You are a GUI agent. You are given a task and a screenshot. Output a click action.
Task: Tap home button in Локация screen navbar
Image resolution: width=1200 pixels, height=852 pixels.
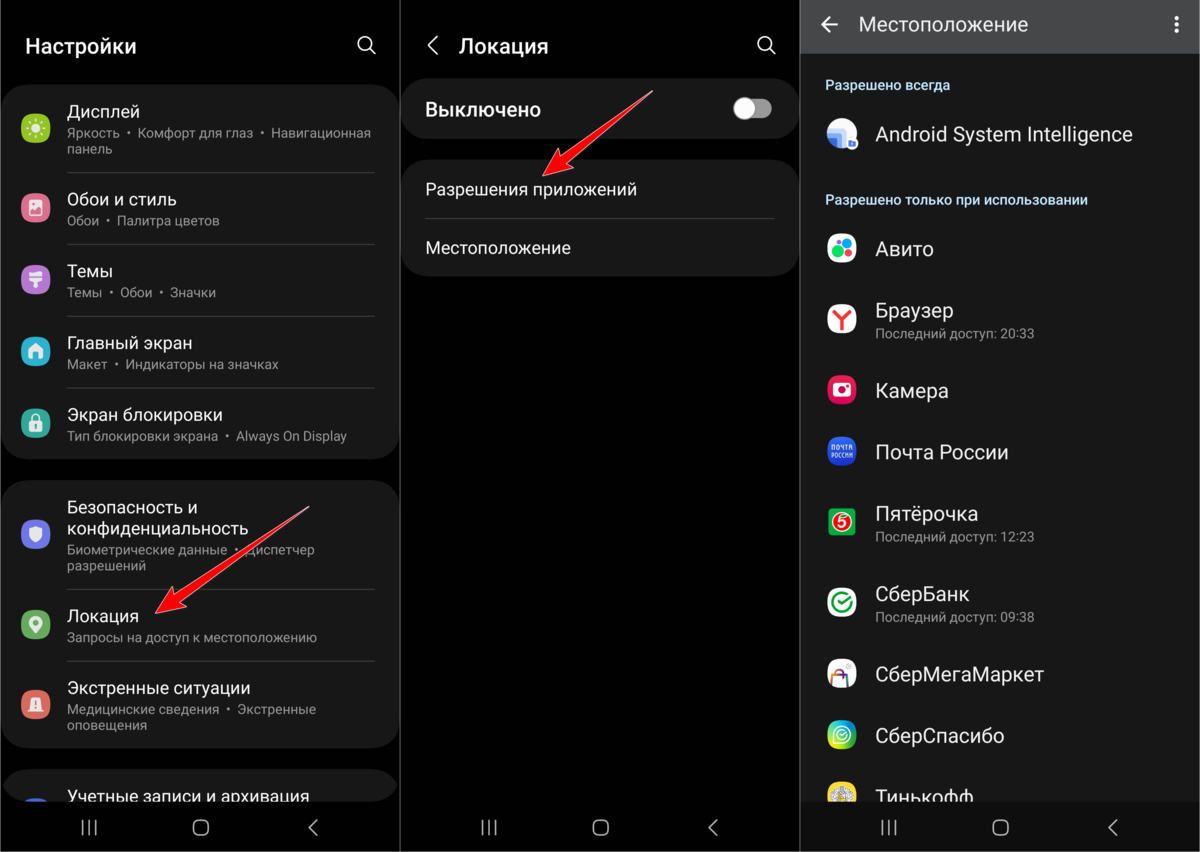click(x=600, y=827)
